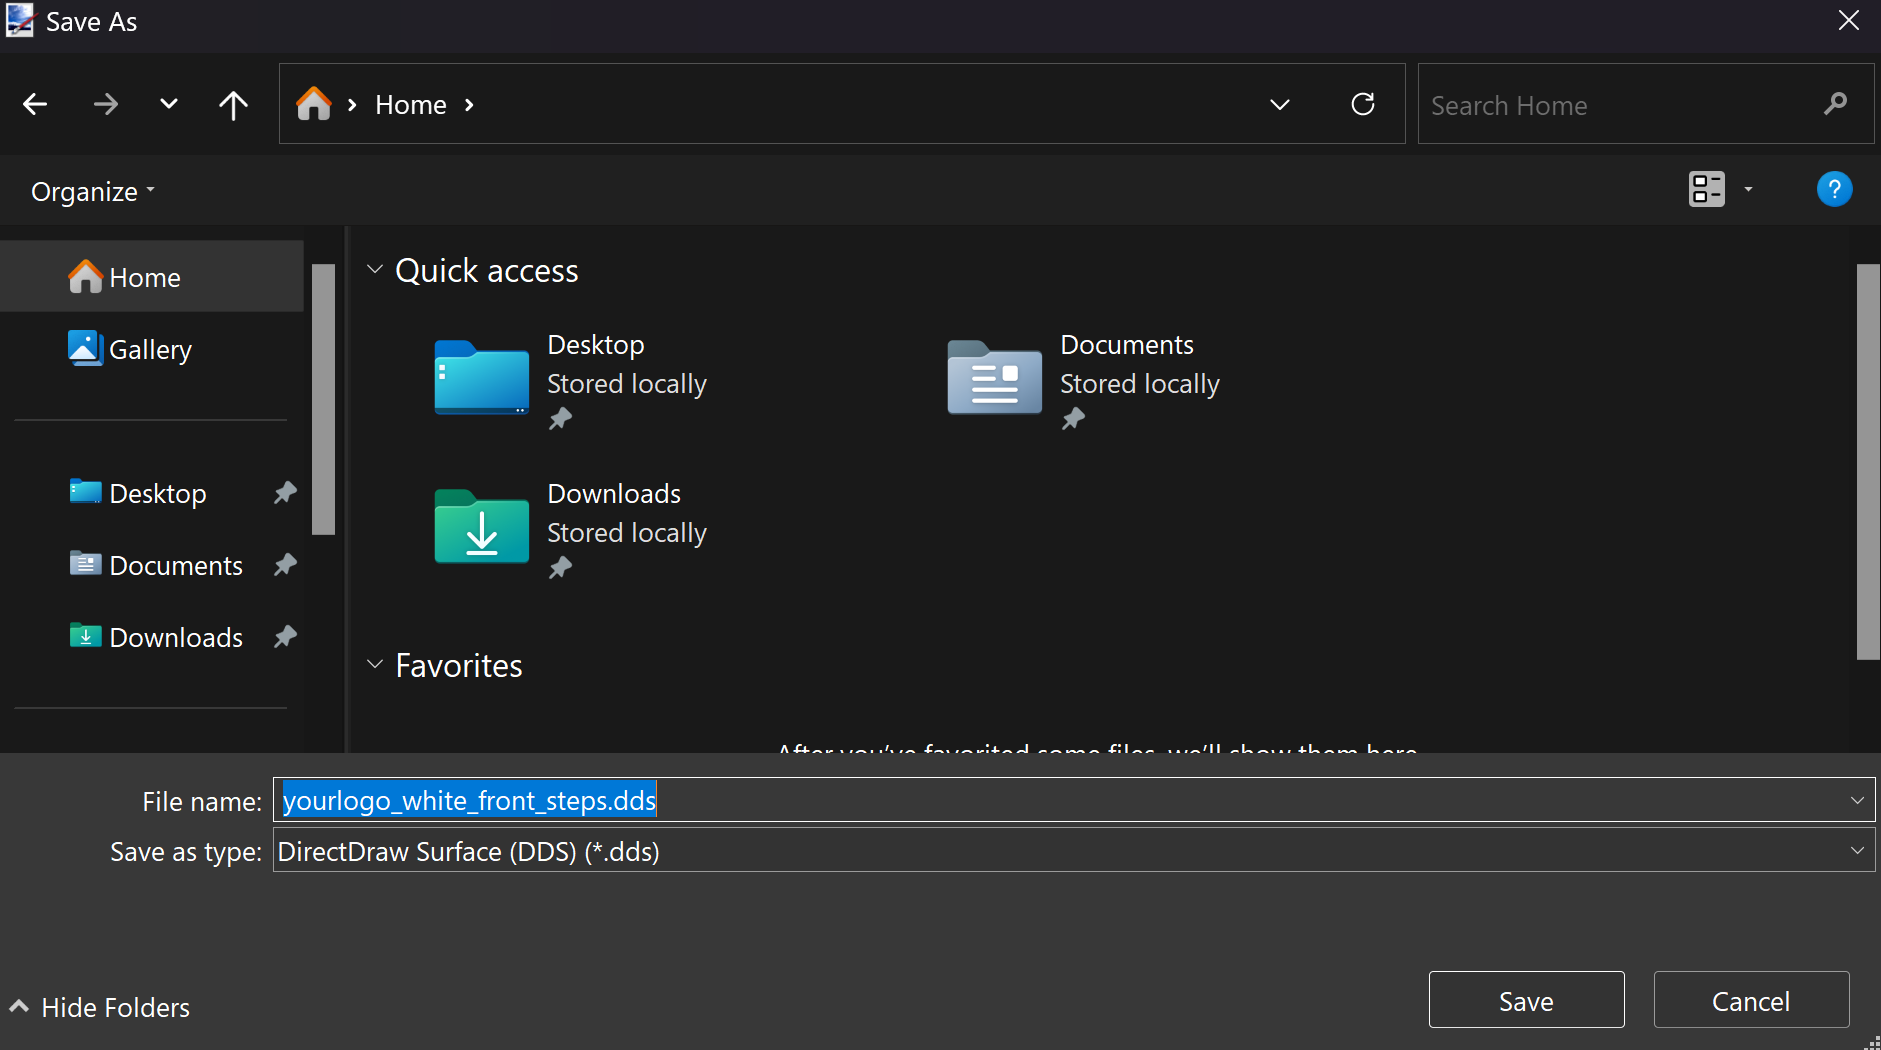1881x1050 pixels.
Task: Expand the recent locations dropdown
Action: pyautogui.click(x=169, y=104)
